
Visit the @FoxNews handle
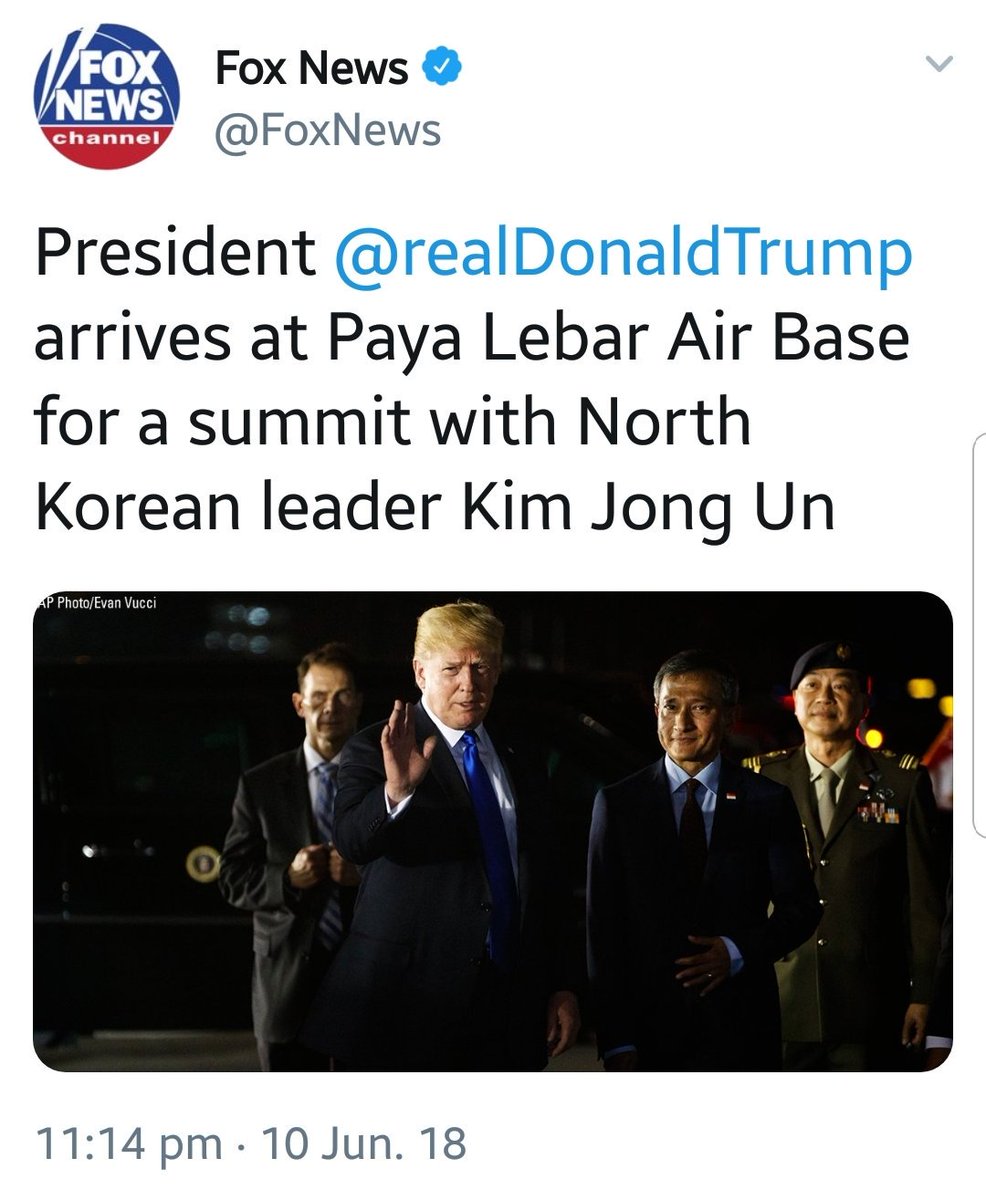point(328,130)
